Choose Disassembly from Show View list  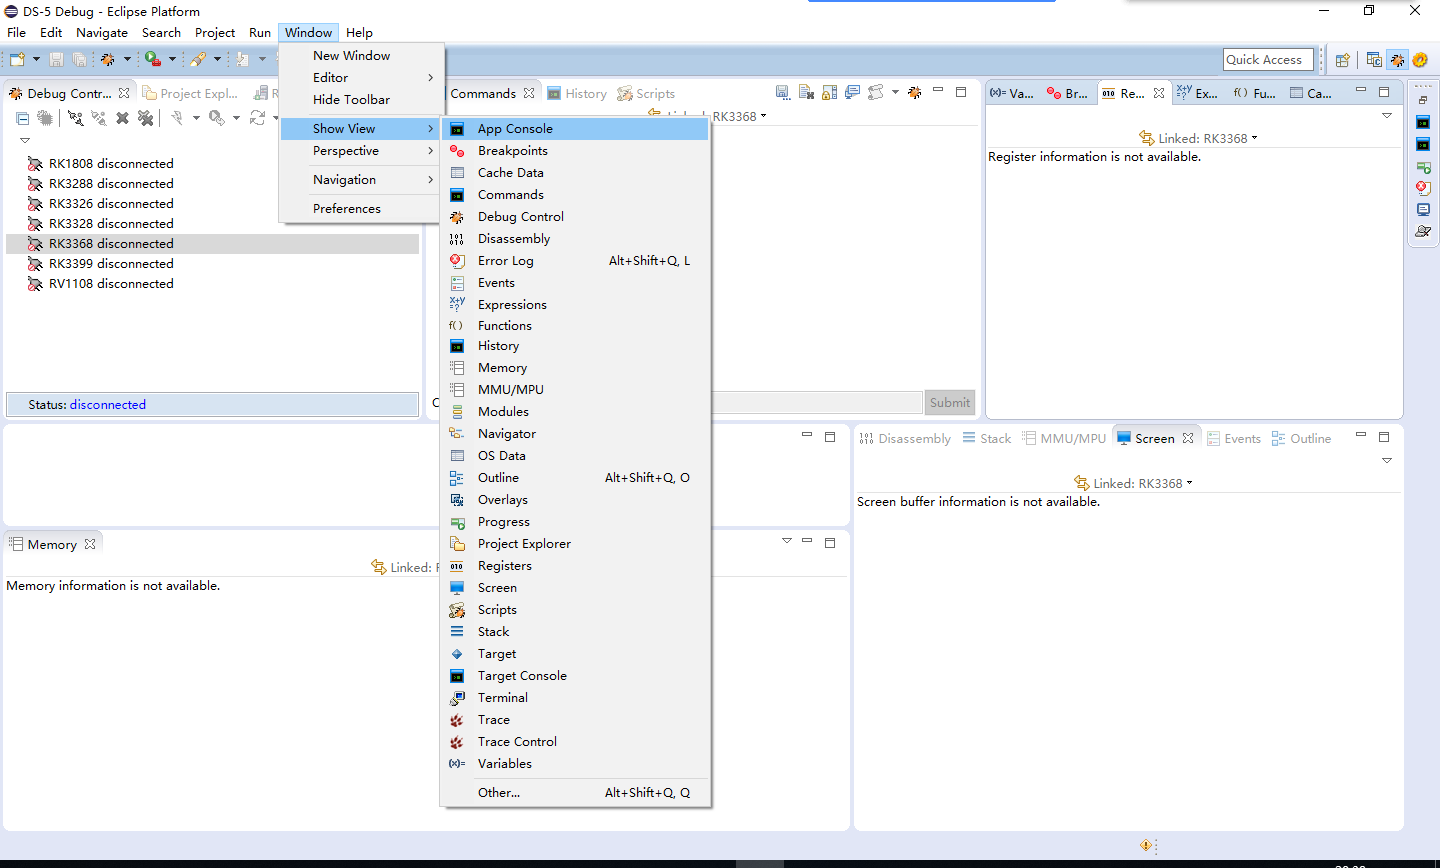[575, 239]
